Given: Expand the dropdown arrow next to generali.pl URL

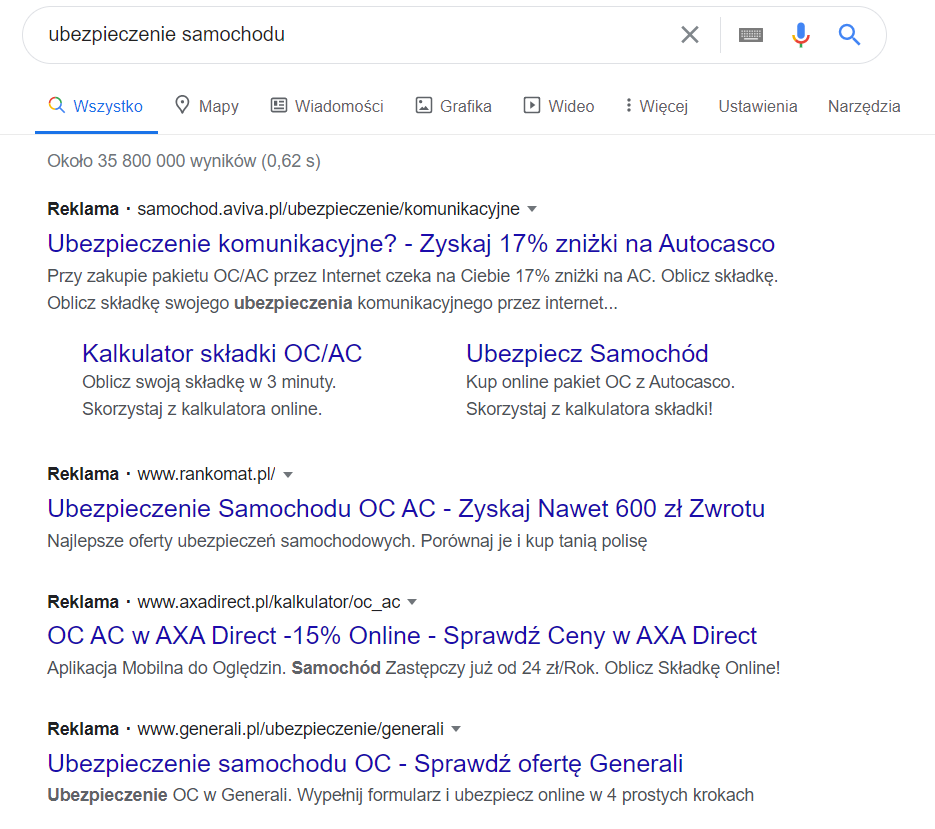Looking at the screenshot, I should (456, 729).
